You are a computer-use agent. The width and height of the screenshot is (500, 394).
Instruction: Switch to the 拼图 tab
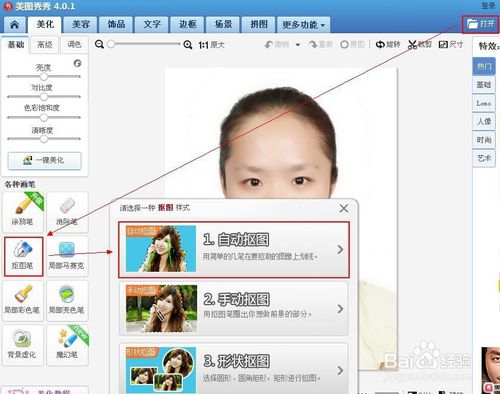[259, 25]
